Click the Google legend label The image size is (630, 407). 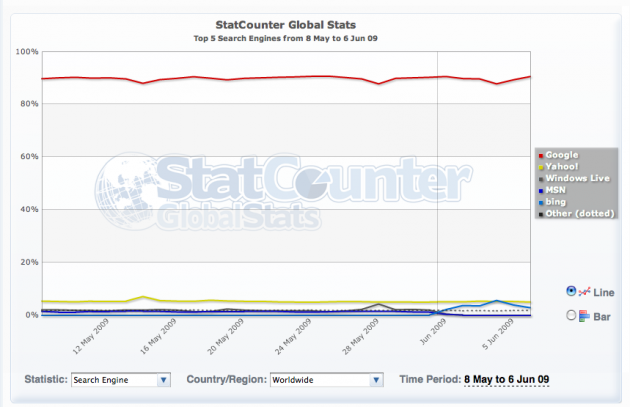(x=561, y=155)
